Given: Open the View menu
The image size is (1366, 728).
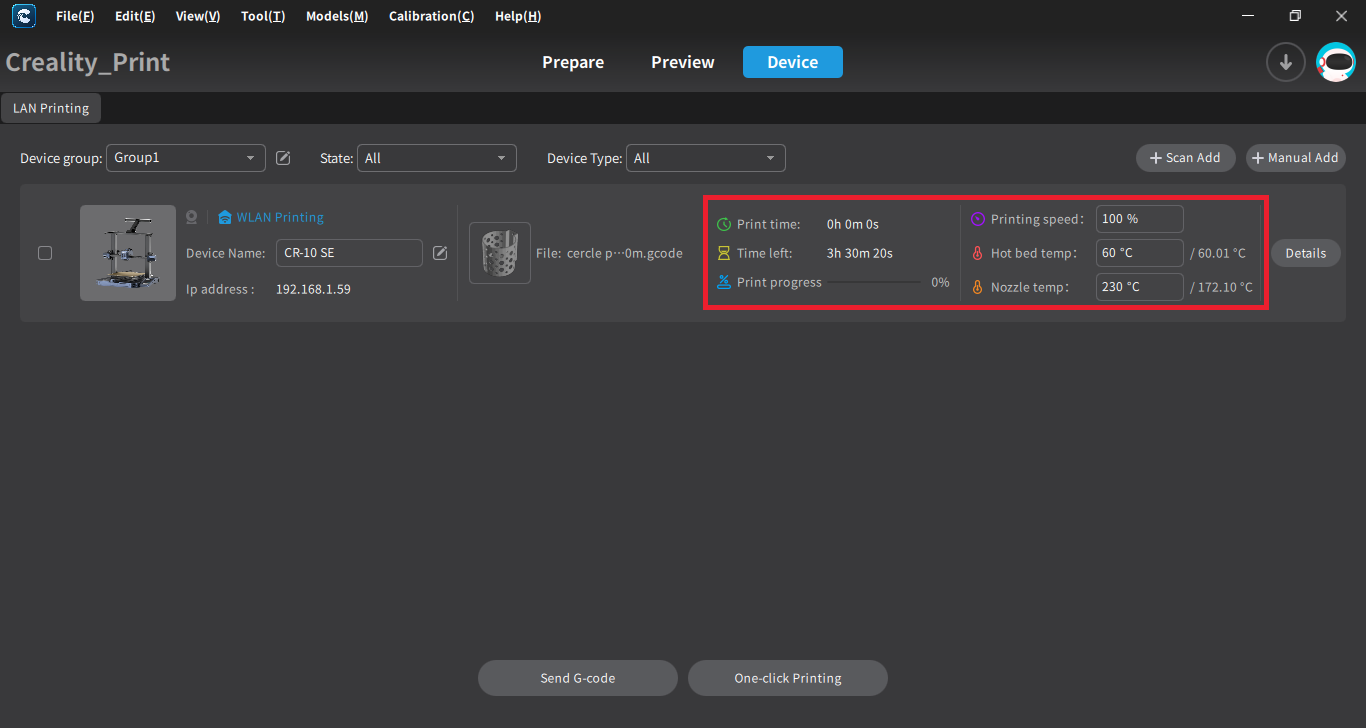Looking at the screenshot, I should pos(198,16).
